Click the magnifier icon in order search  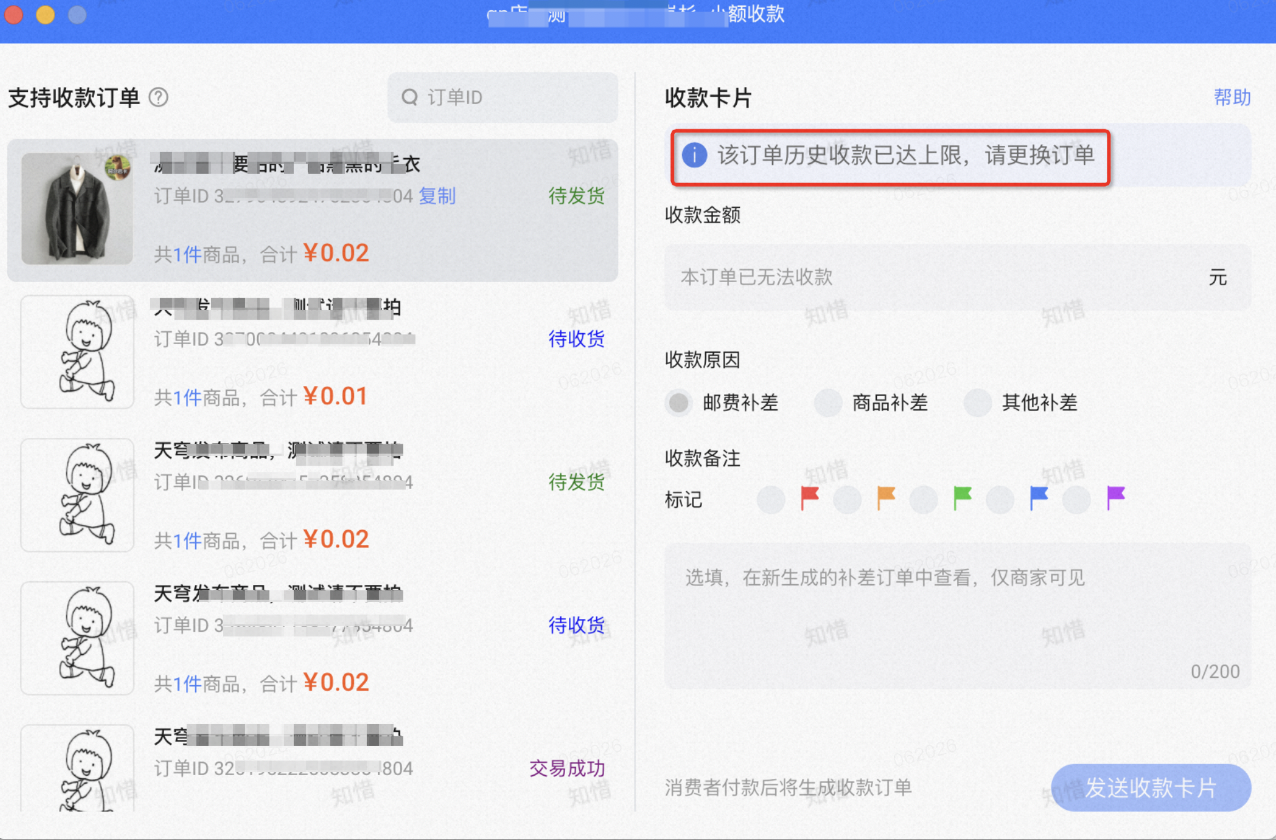point(409,98)
